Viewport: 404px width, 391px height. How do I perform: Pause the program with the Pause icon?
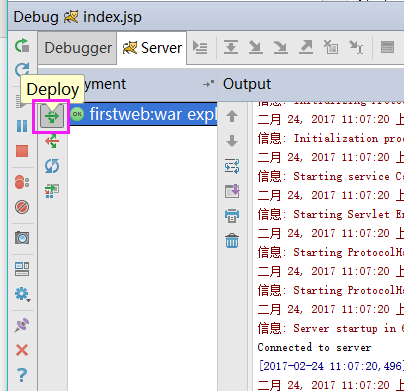pos(22,126)
